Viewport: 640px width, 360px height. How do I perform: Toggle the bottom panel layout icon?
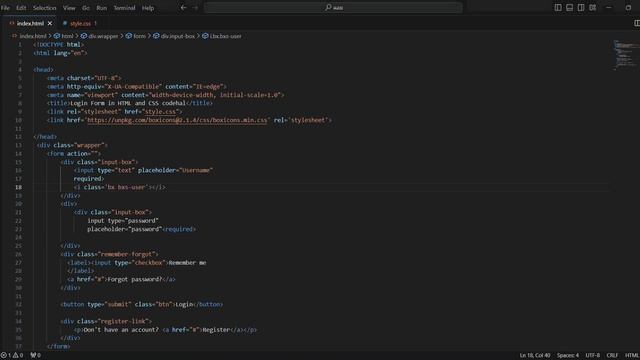point(569,7)
